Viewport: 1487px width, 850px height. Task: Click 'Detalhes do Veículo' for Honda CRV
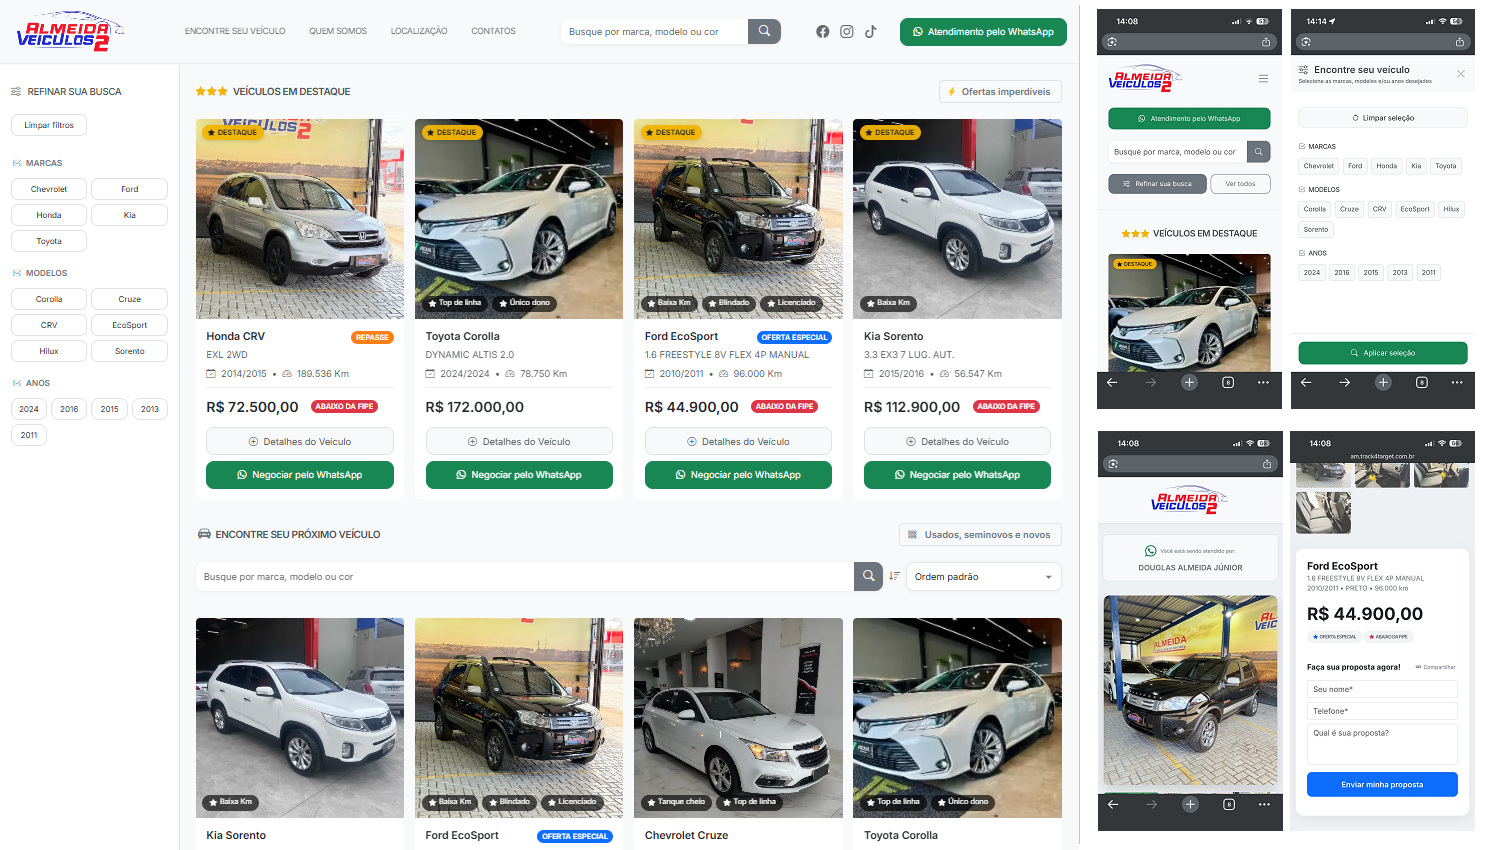coord(300,441)
